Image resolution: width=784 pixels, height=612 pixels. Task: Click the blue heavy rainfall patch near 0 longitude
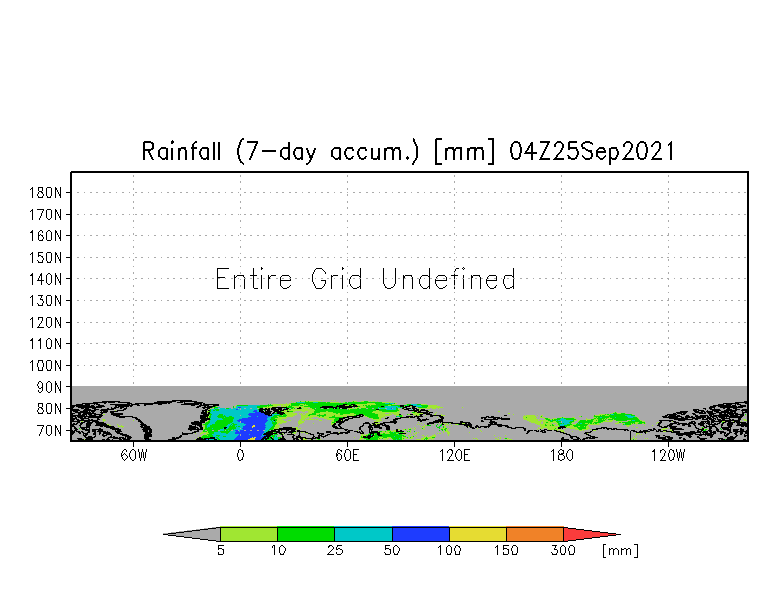[252, 425]
